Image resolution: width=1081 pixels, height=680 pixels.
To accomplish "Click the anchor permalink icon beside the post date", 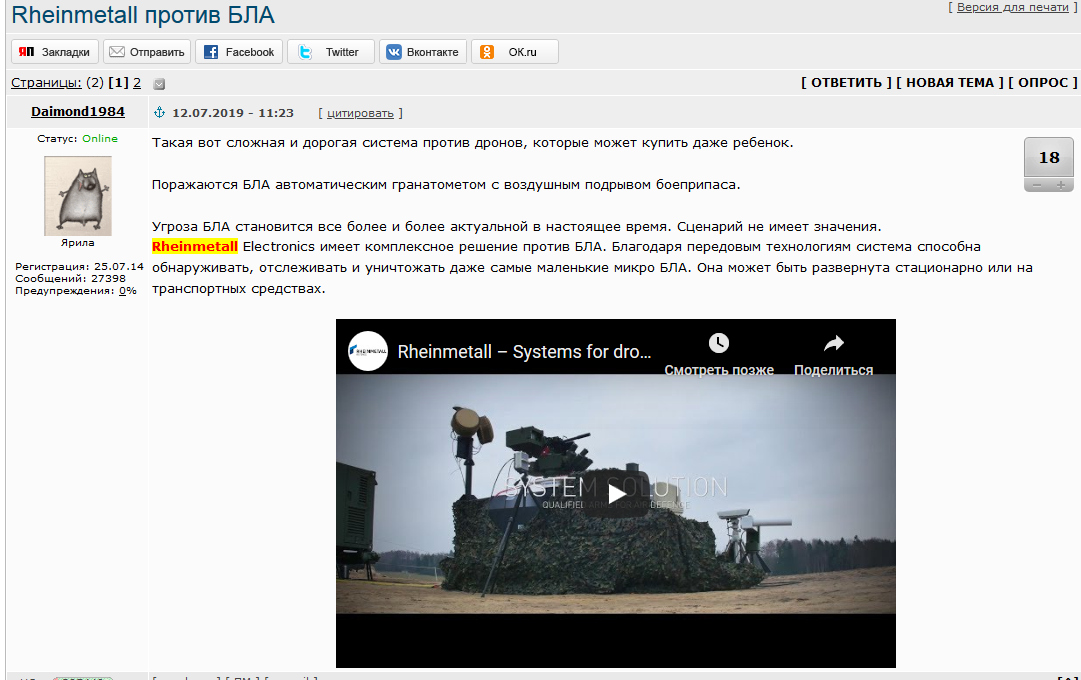I will coord(159,112).
